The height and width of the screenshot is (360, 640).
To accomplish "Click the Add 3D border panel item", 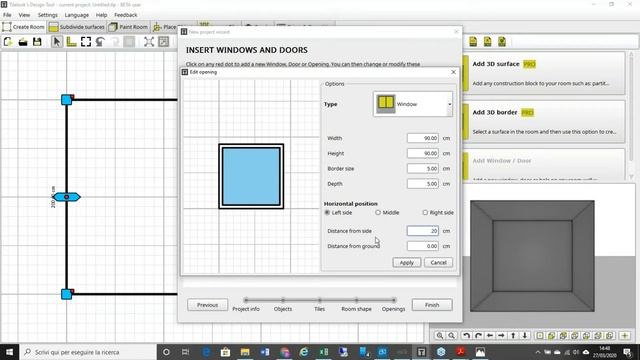I will pyautogui.click(x=544, y=122).
